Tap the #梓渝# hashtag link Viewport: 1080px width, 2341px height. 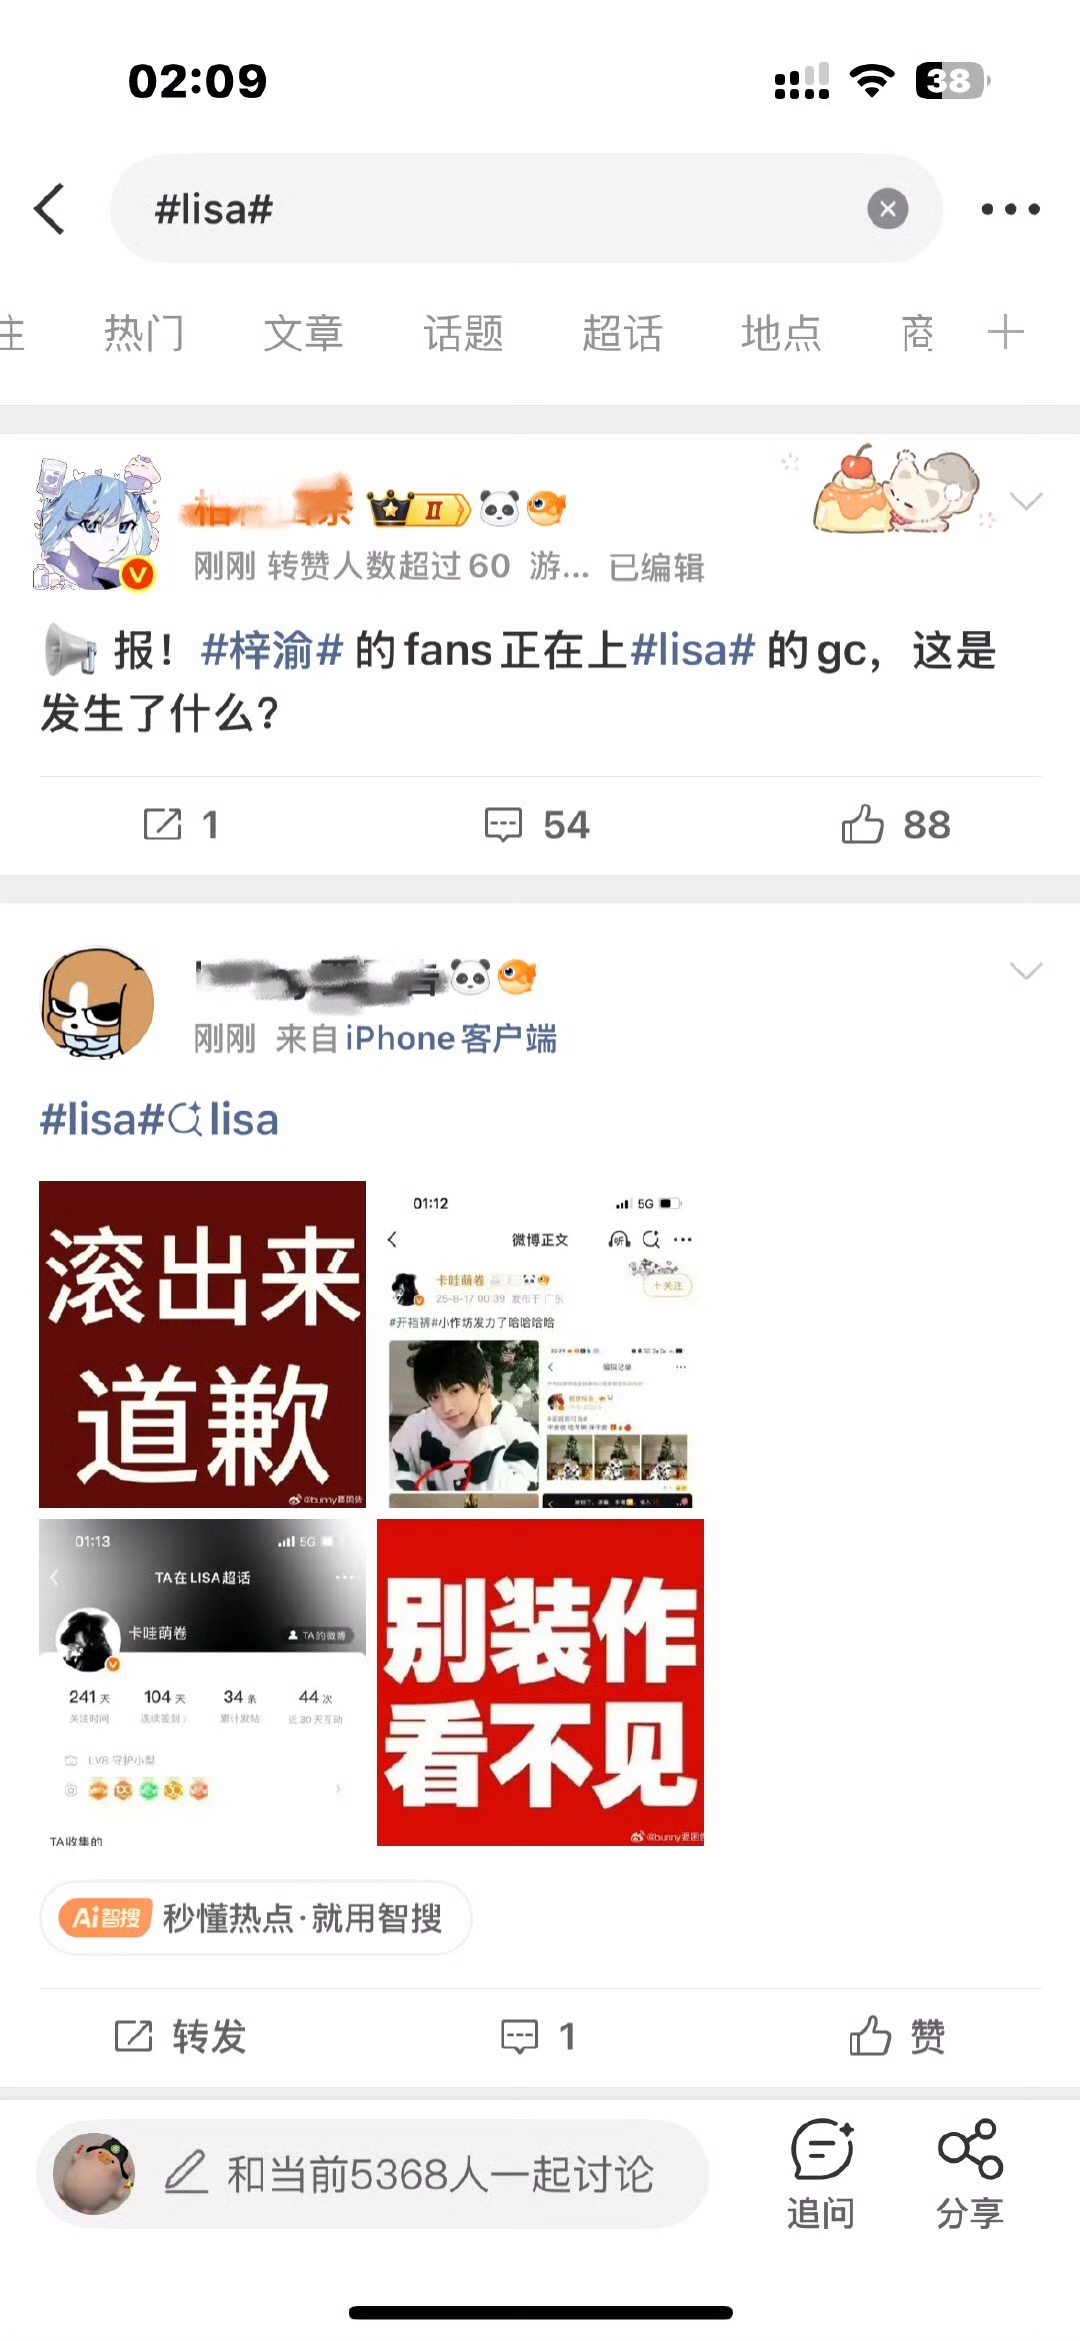pyautogui.click(x=272, y=650)
